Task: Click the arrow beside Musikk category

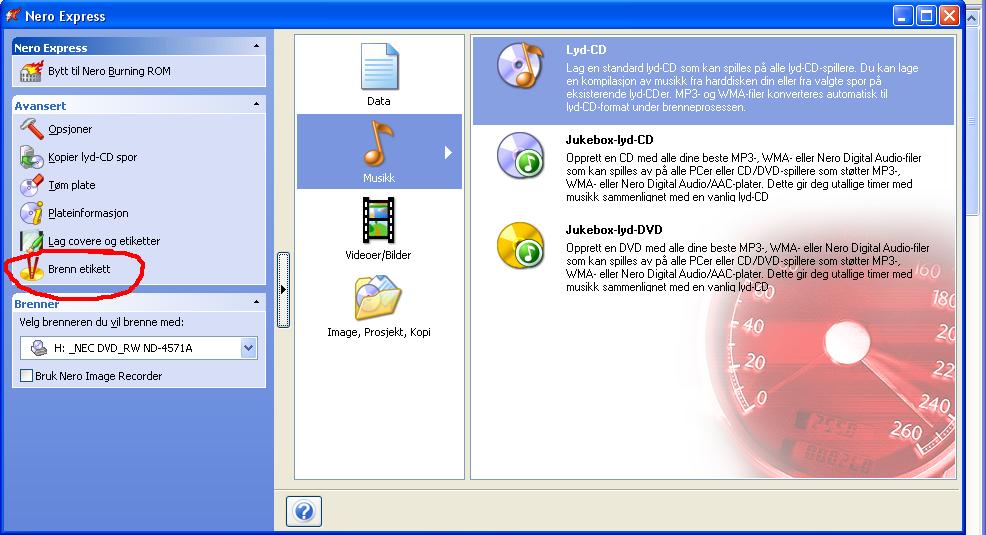Action: click(448, 152)
